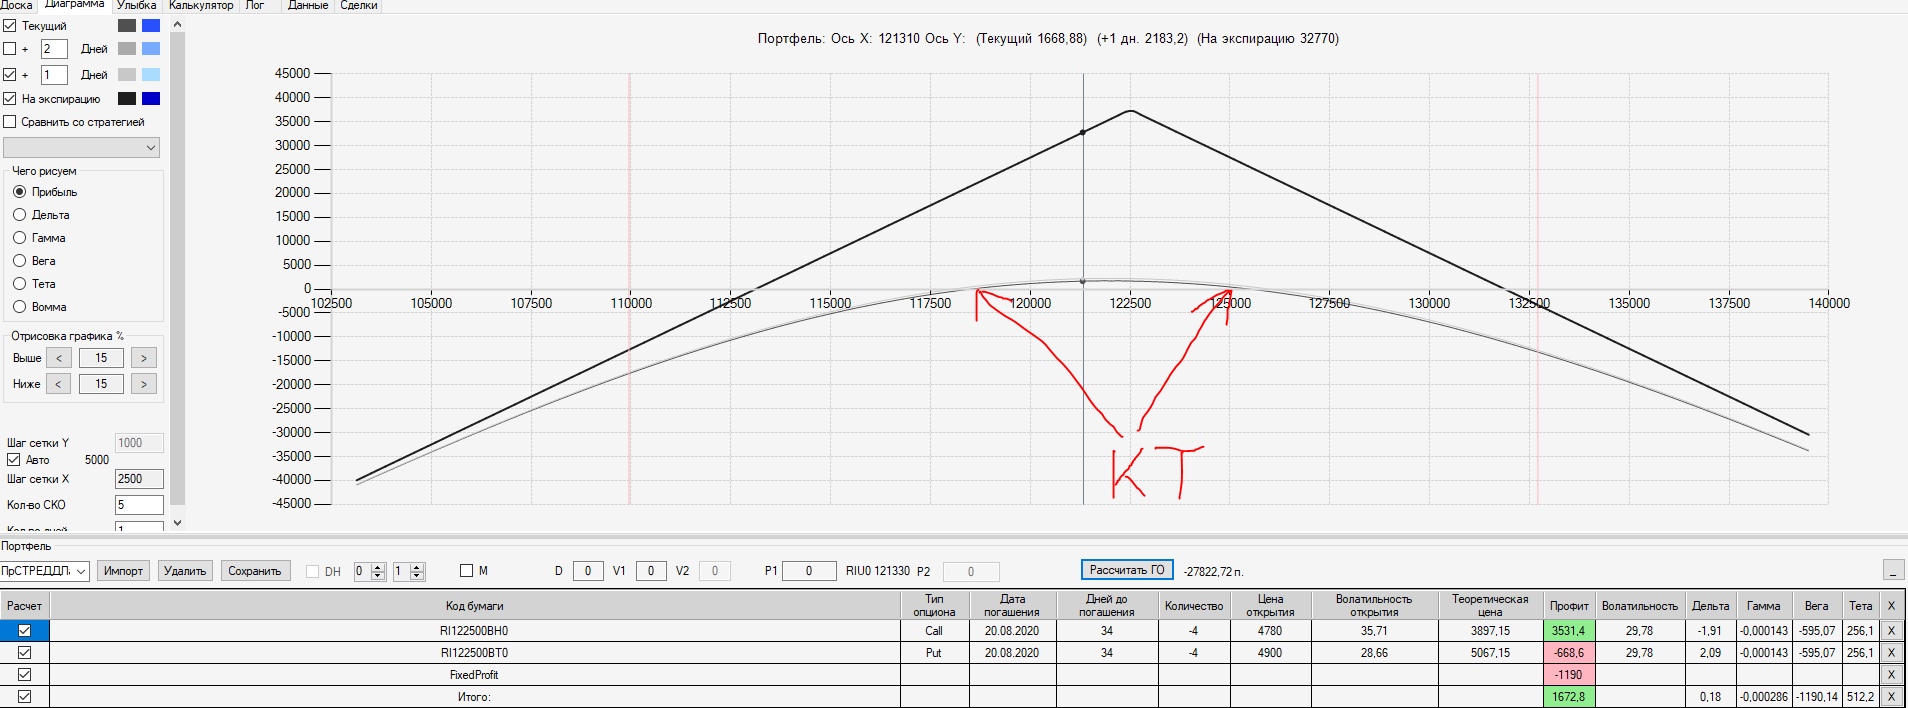Pick the light blue +1 Дней color swatch

coord(151,75)
